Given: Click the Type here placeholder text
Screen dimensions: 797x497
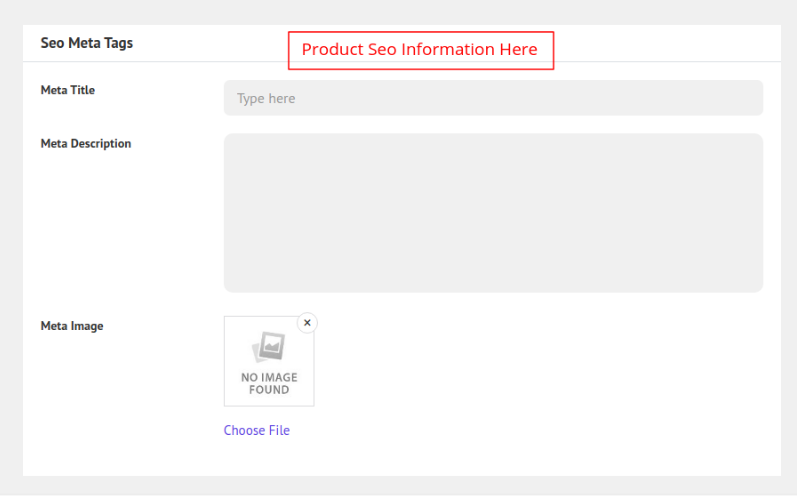Looking at the screenshot, I should click(266, 98).
